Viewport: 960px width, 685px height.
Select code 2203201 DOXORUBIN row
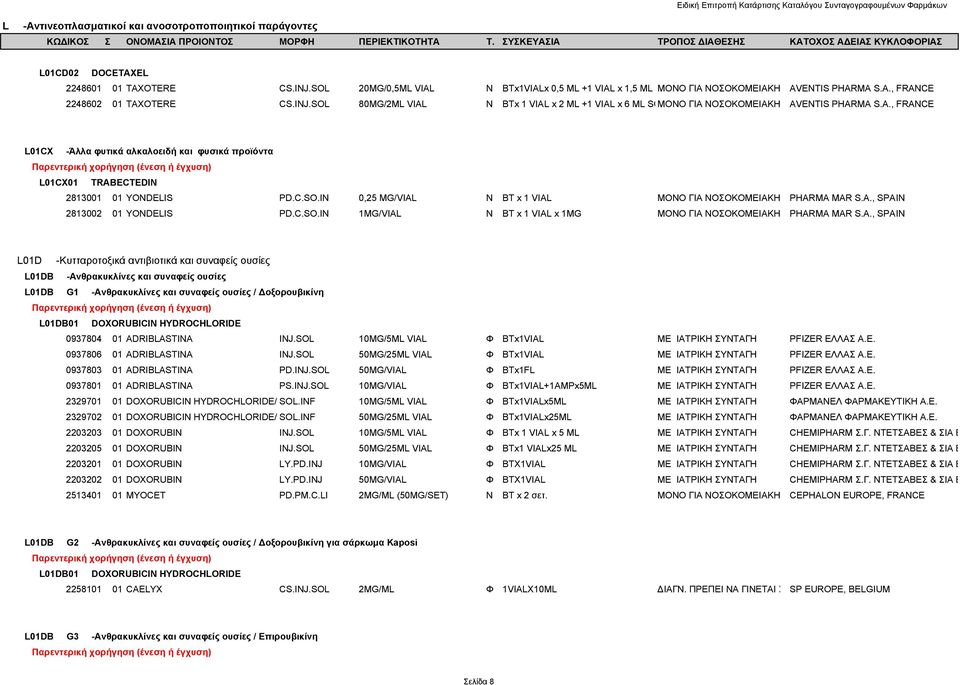84,464
